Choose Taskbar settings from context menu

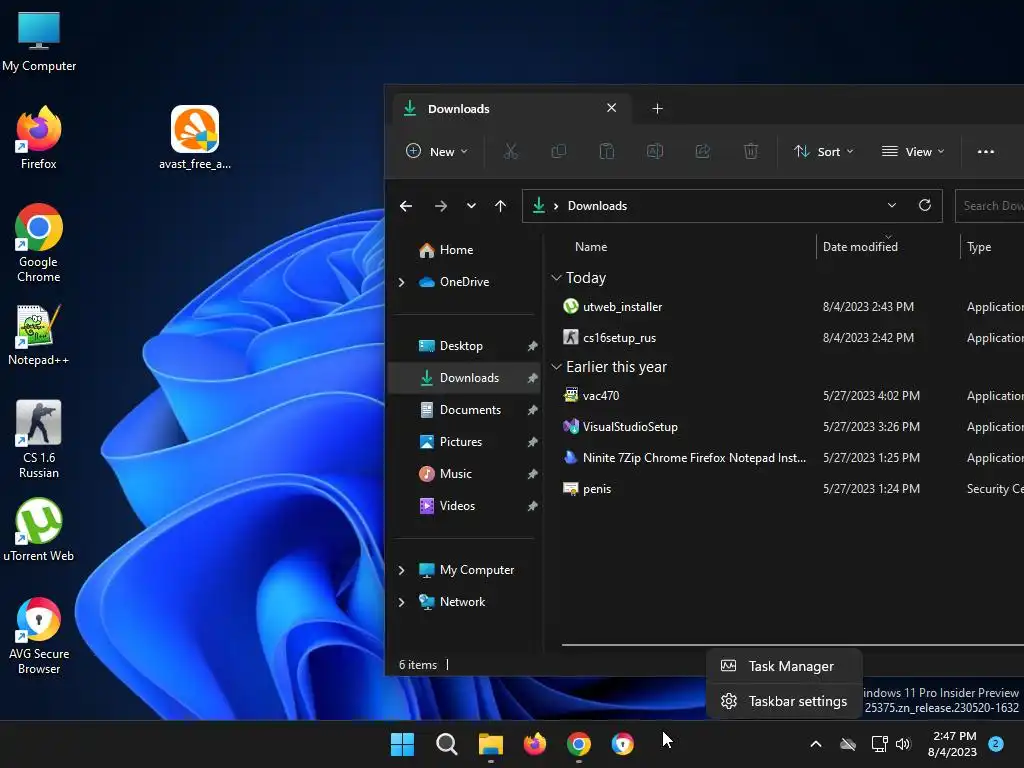(784, 701)
